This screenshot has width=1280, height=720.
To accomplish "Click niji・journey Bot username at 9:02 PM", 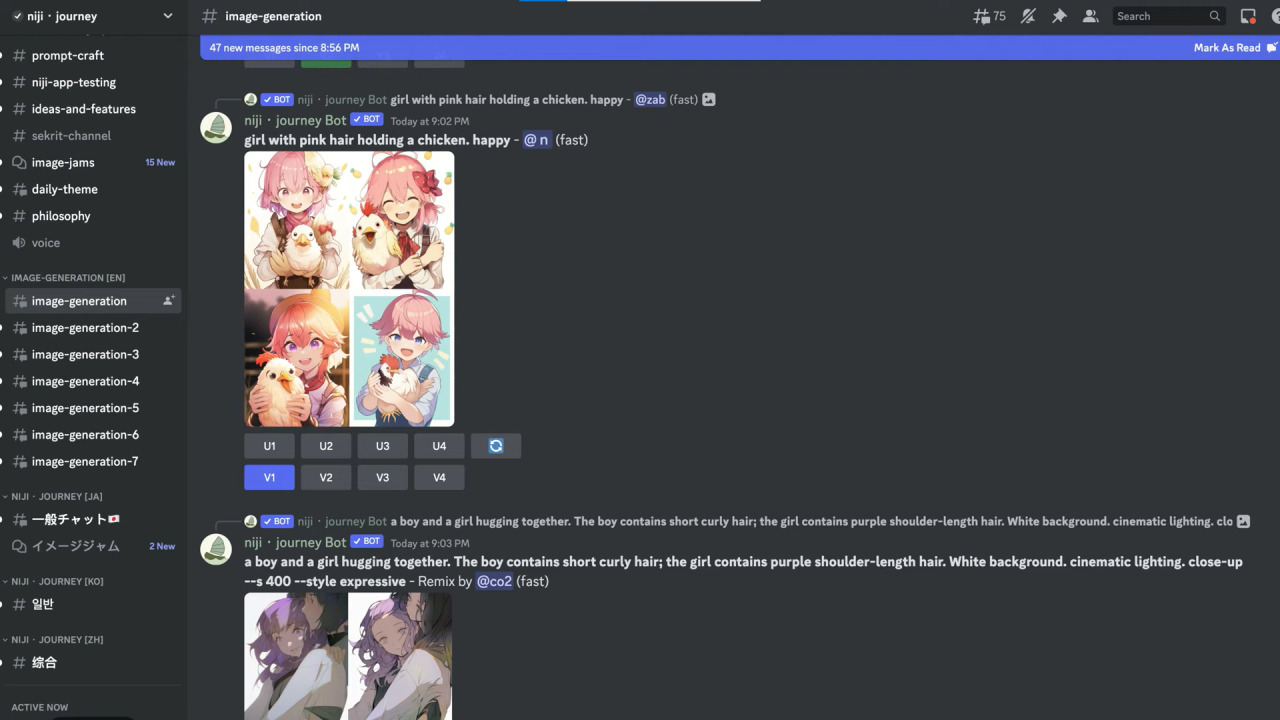I will click(x=295, y=120).
